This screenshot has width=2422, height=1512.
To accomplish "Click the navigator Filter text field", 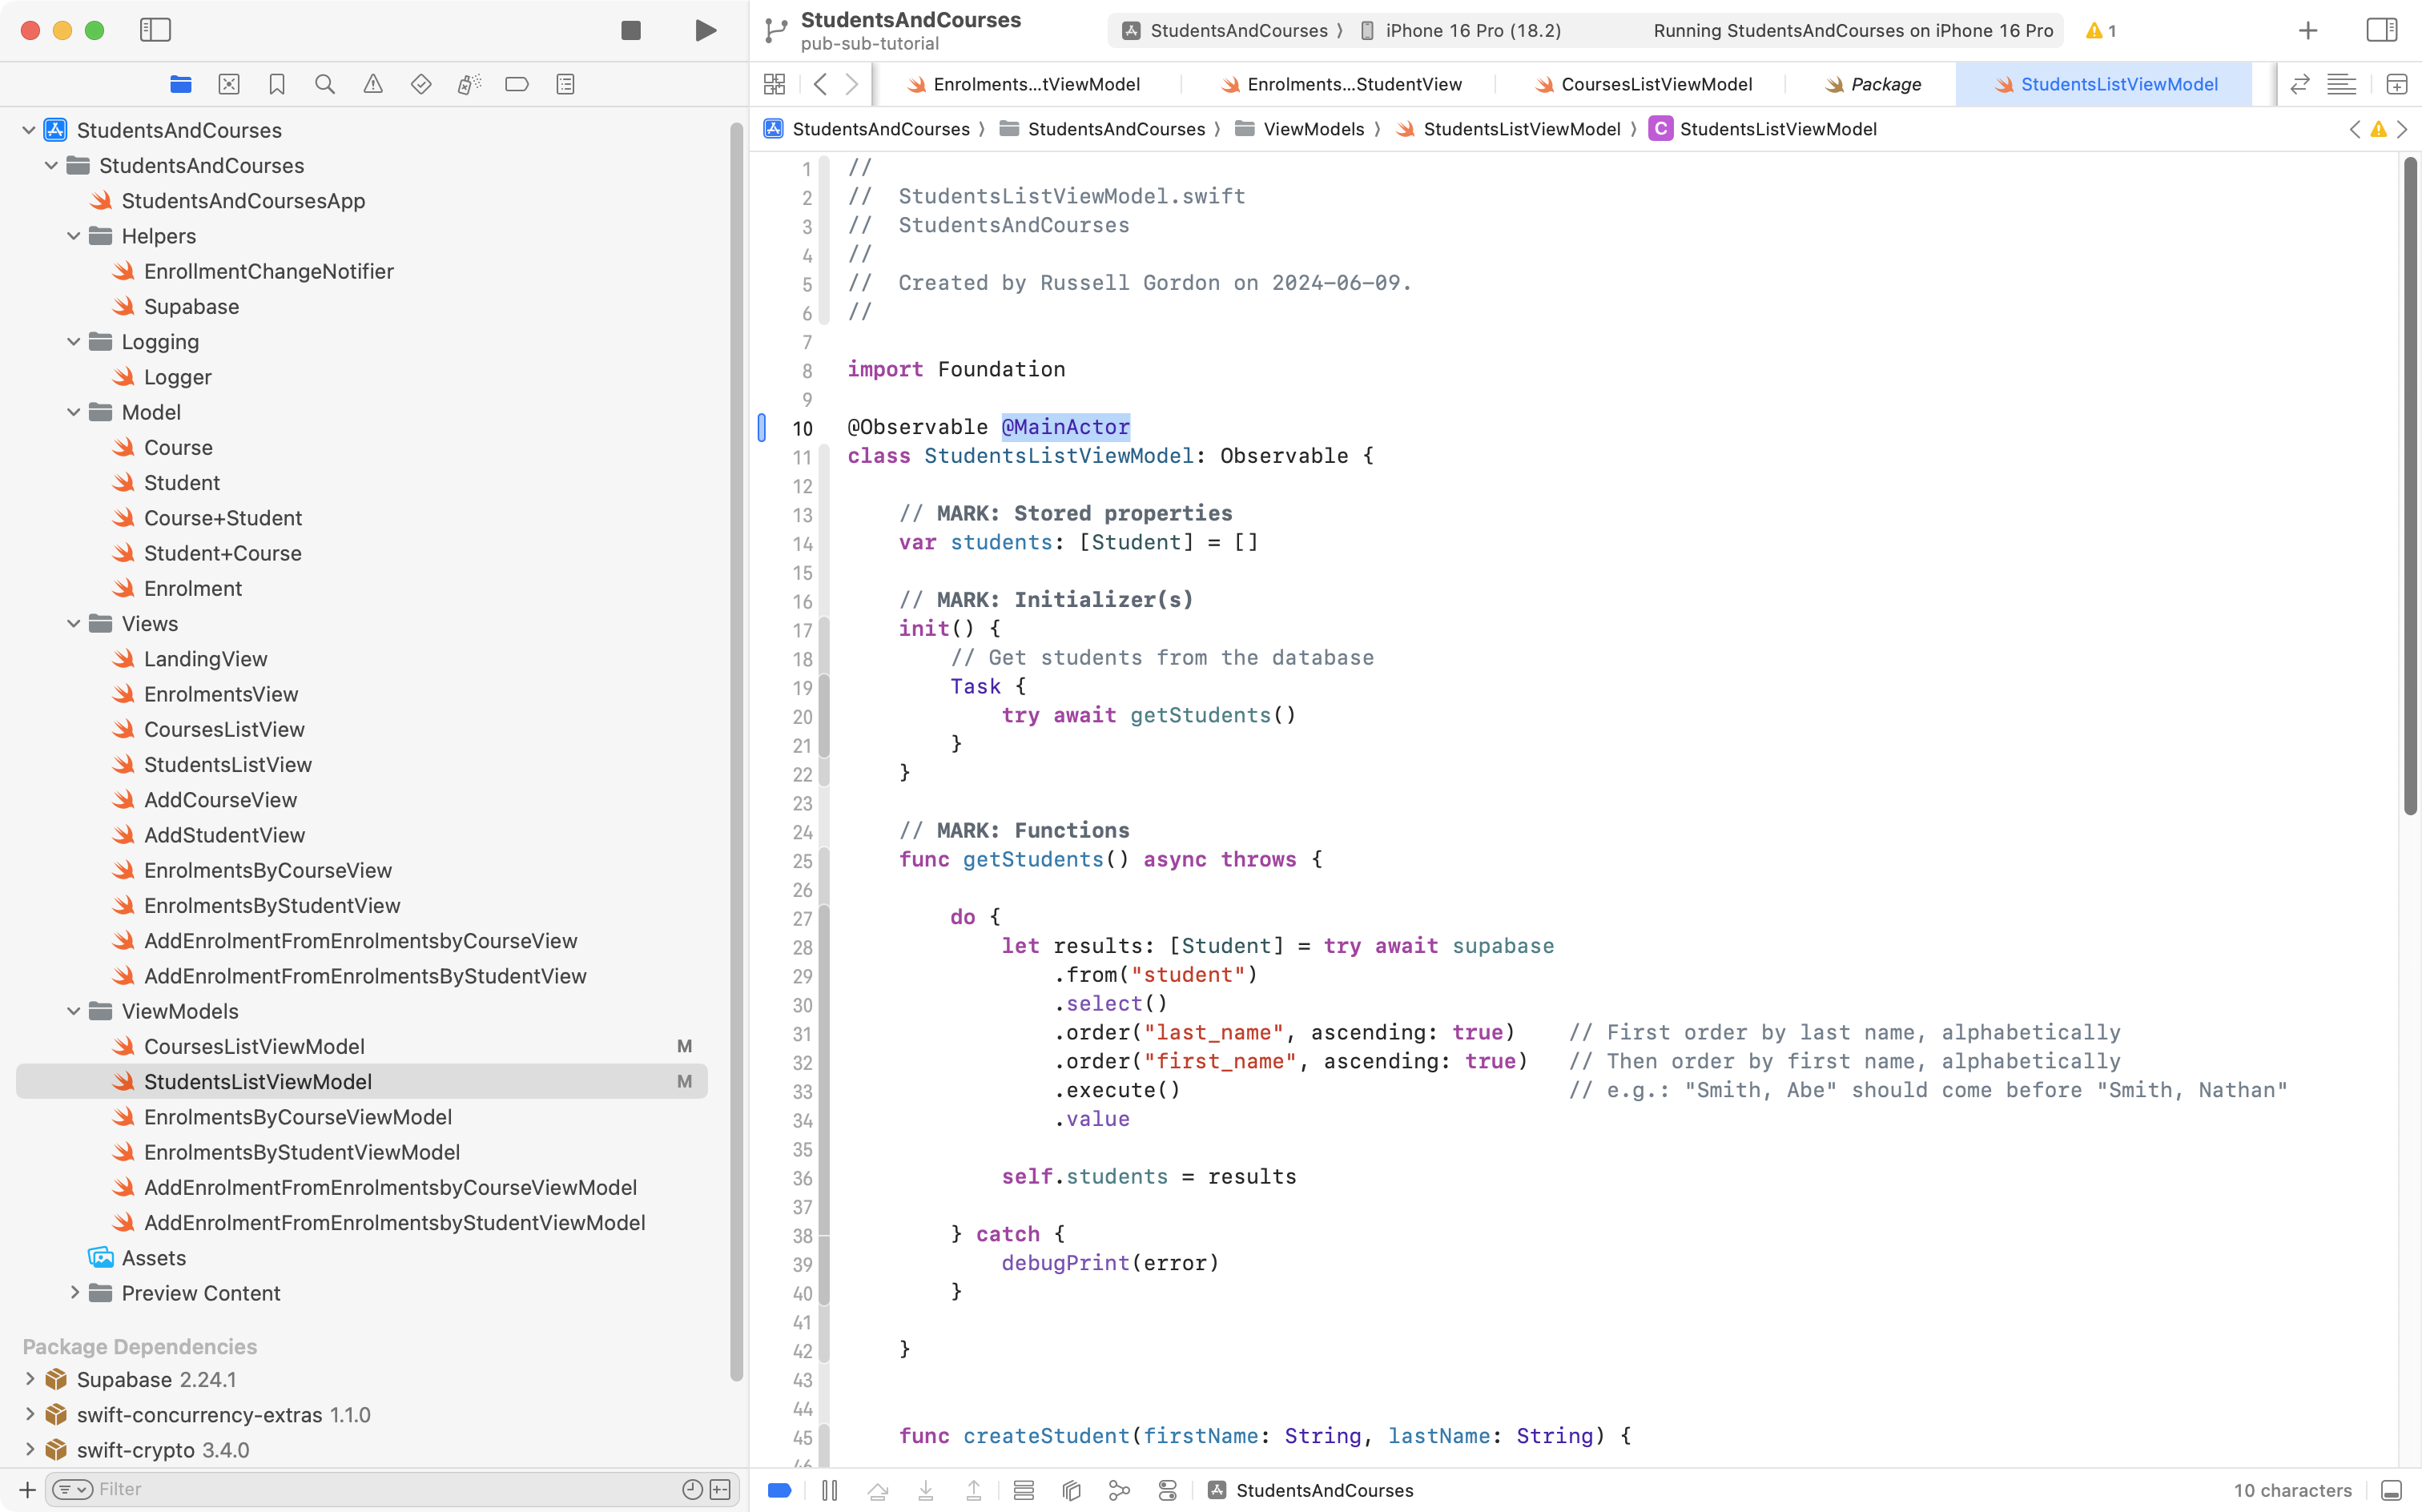I will tap(380, 1489).
